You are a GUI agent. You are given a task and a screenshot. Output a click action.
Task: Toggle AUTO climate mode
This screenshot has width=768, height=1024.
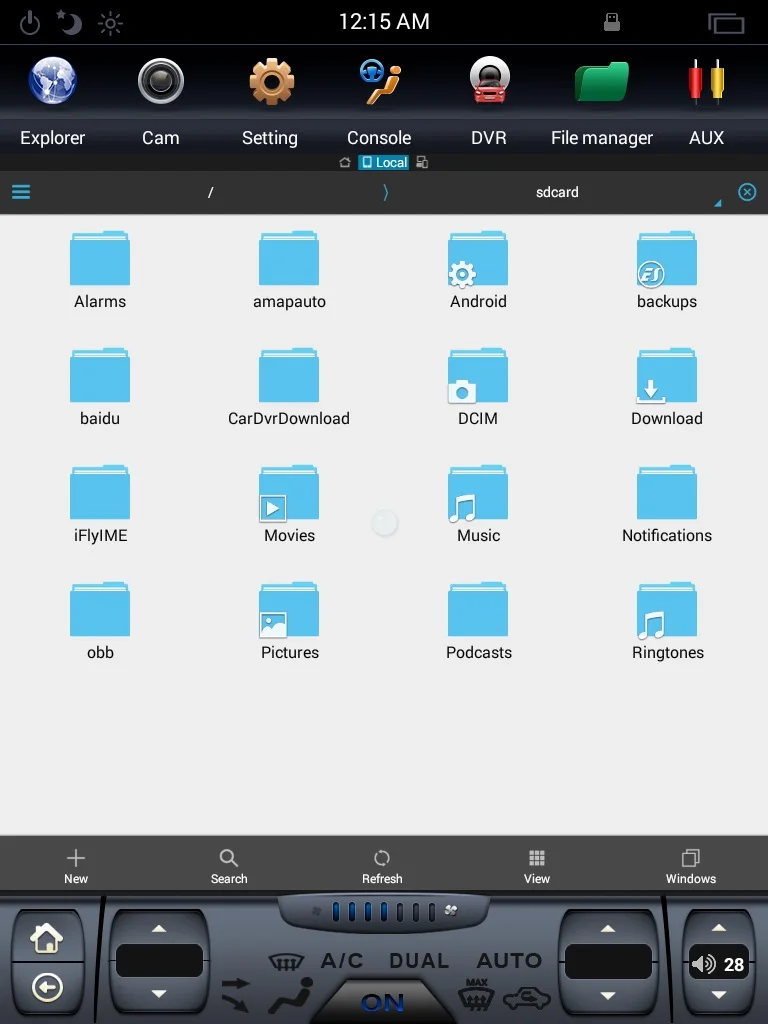509,960
